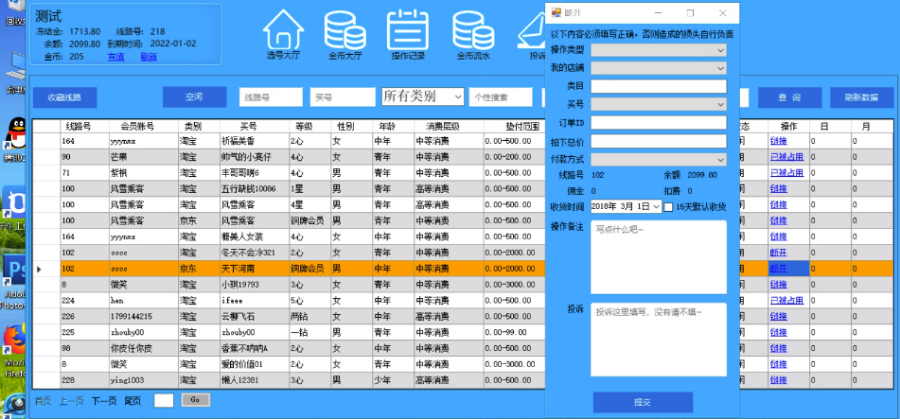Click the 刷新数据 button
This screenshot has height=419, width=900.
click(862, 97)
